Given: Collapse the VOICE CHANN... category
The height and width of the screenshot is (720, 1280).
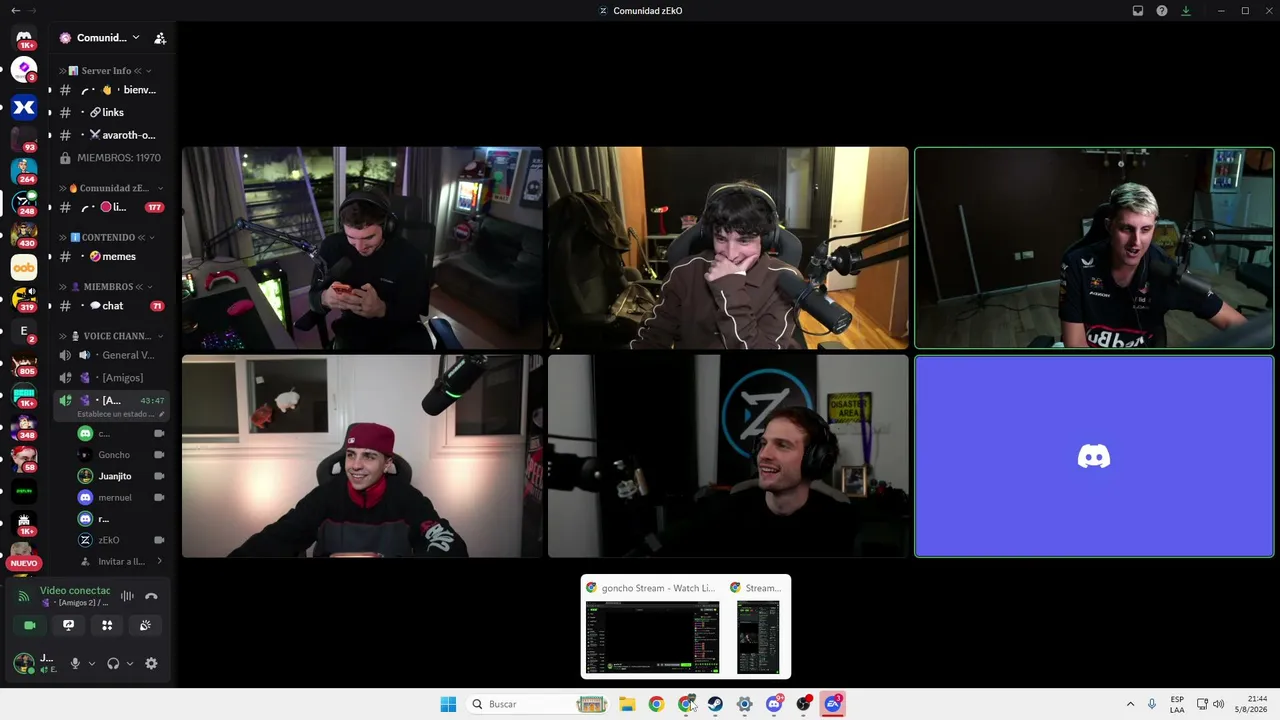Looking at the screenshot, I should [x=112, y=336].
